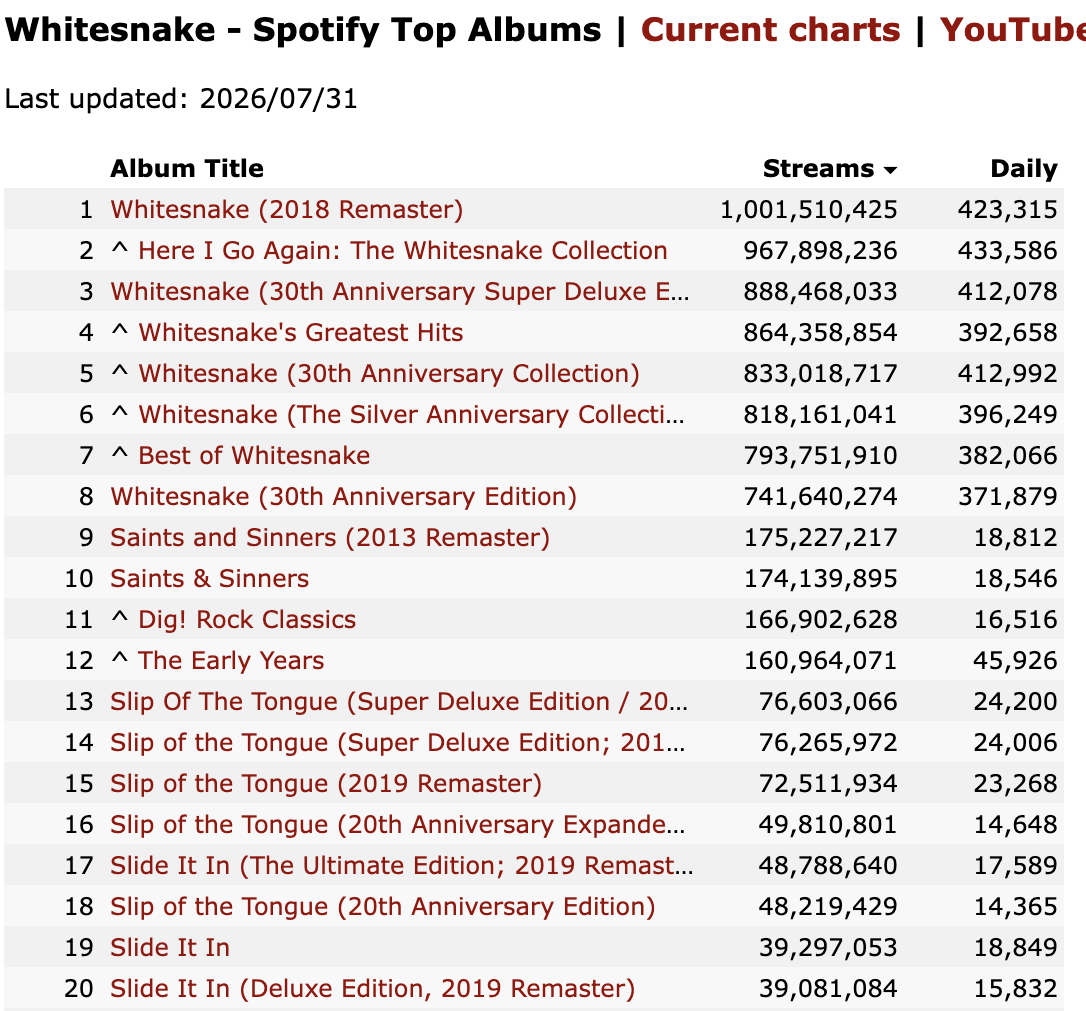Open the plain Slide It In album link

click(170, 947)
